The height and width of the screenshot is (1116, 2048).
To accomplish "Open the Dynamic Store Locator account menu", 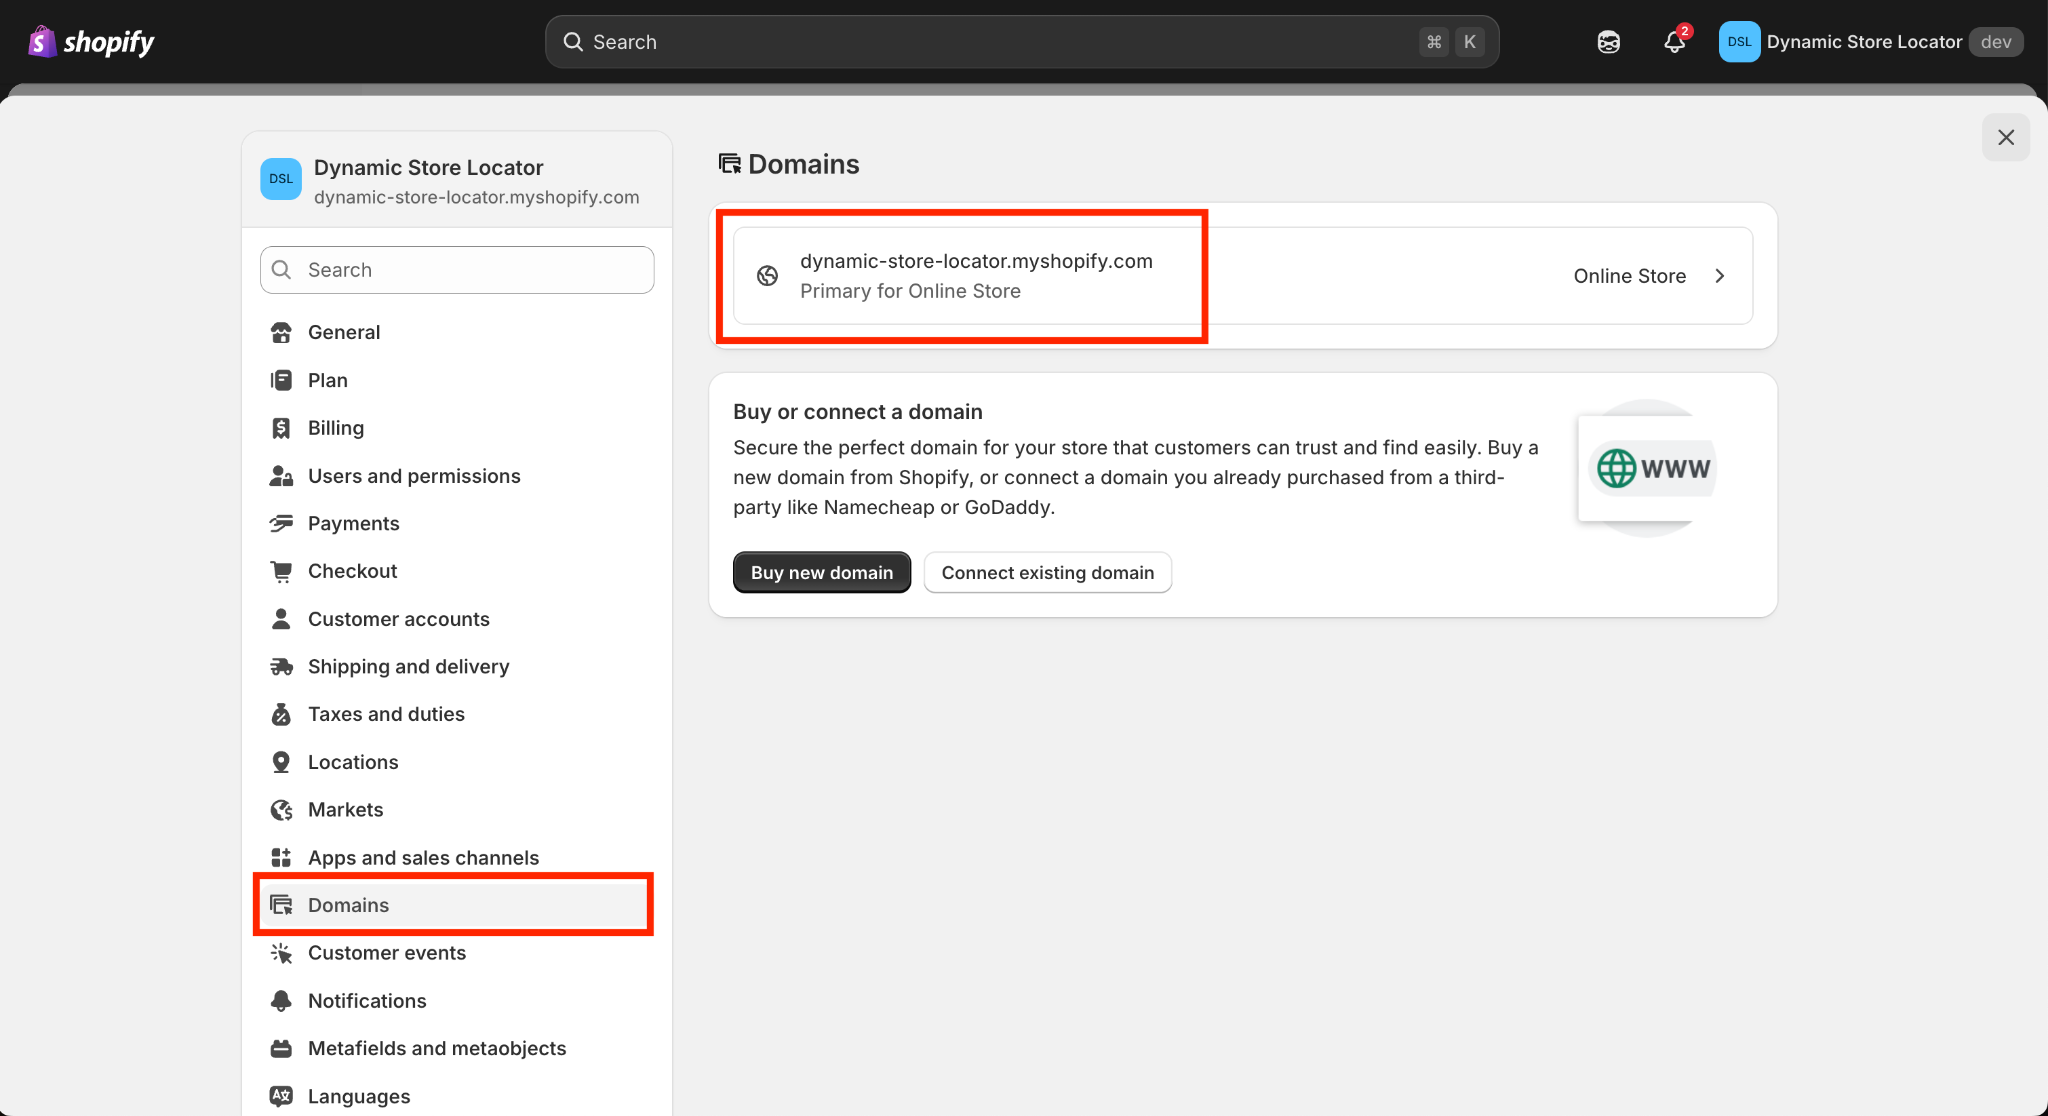I will coord(1871,42).
